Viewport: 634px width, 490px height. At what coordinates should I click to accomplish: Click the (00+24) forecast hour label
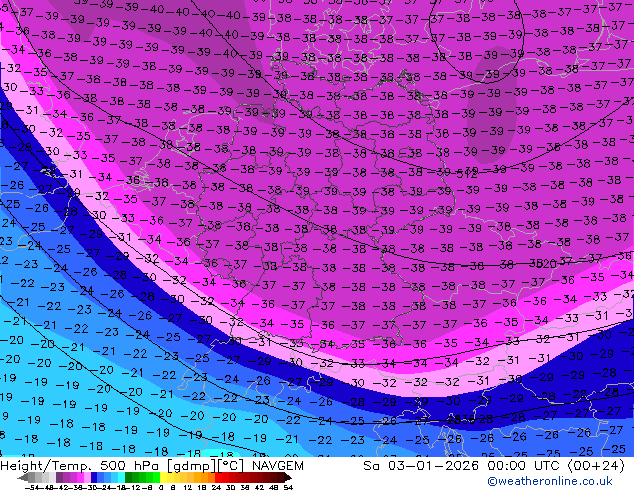tap(596, 466)
